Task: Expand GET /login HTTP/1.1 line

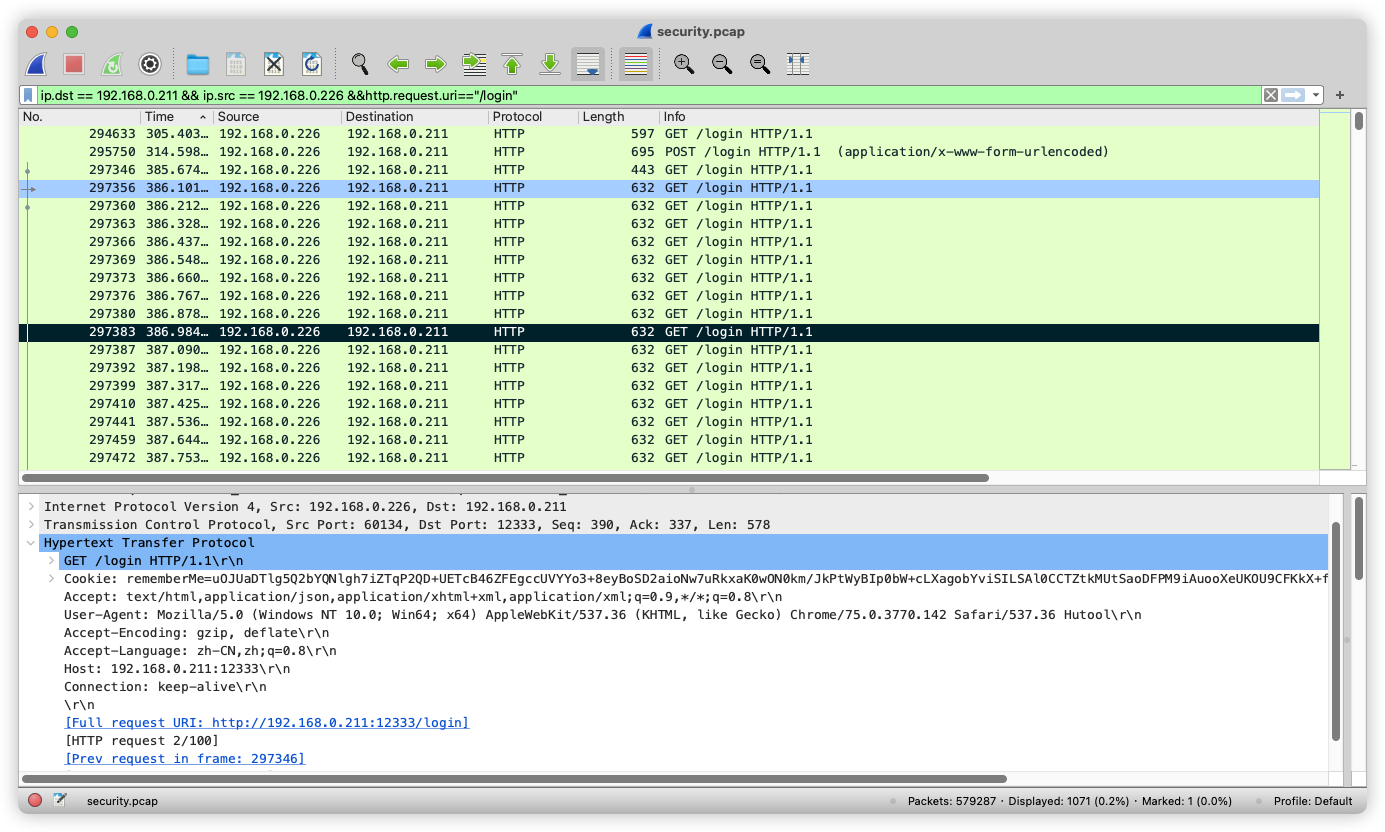Action: 51,561
